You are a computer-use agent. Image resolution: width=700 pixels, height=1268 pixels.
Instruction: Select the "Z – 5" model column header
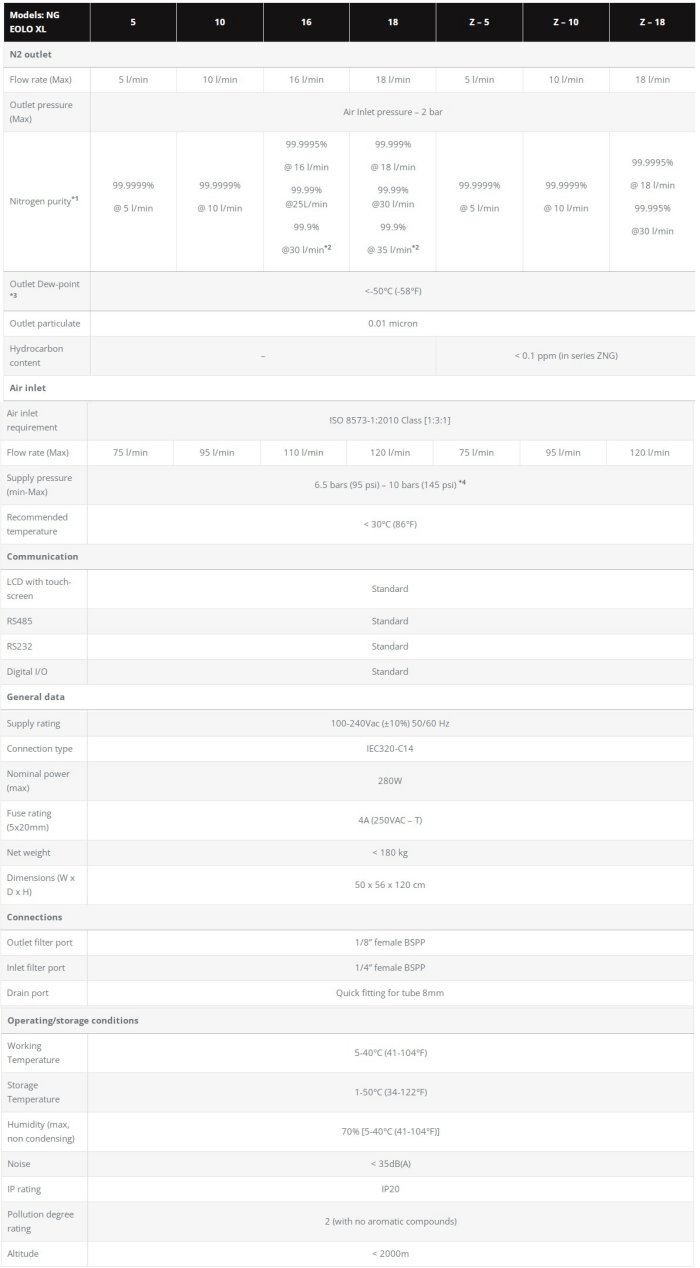[479, 22]
